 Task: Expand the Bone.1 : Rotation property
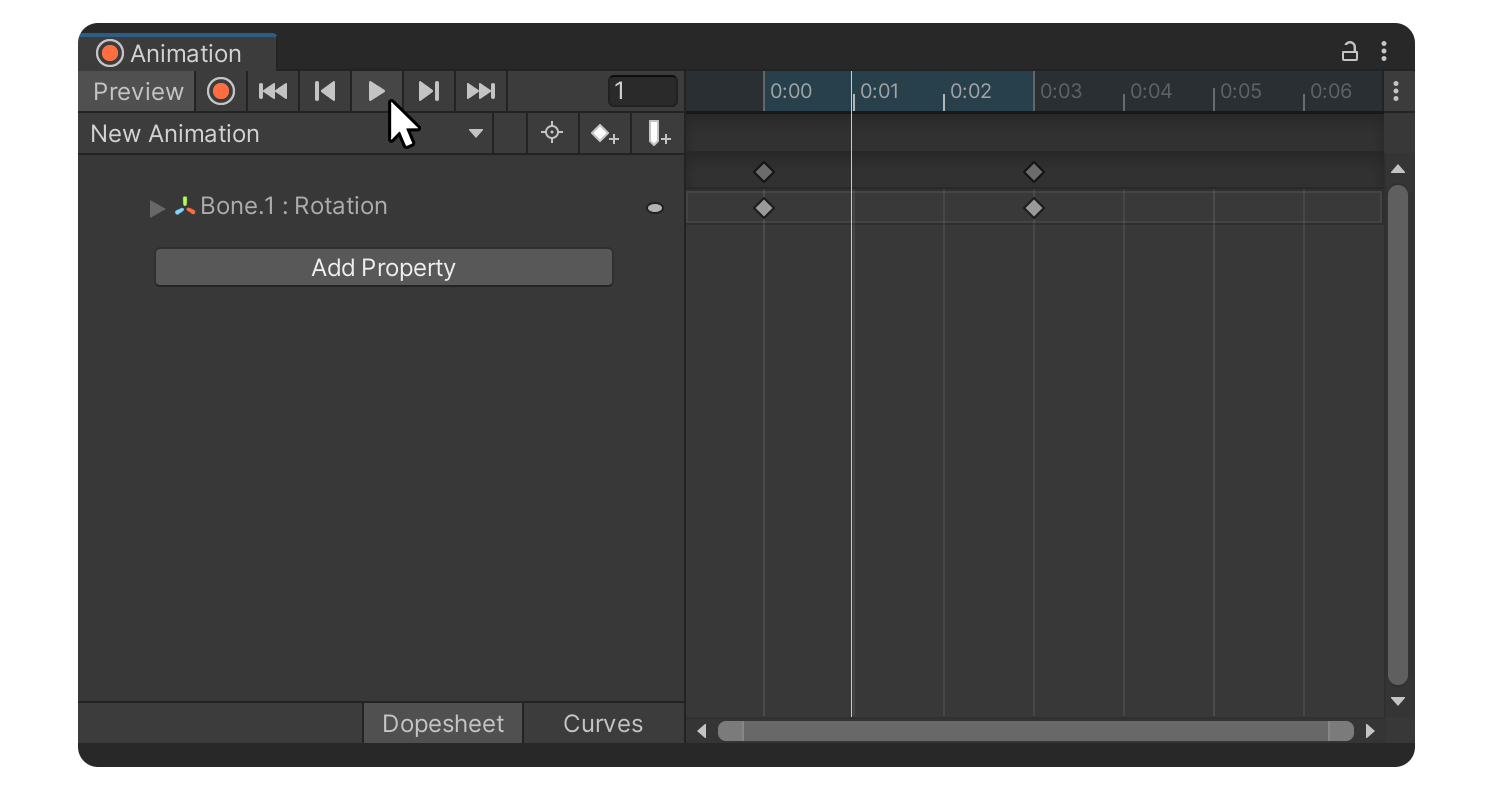[157, 208]
